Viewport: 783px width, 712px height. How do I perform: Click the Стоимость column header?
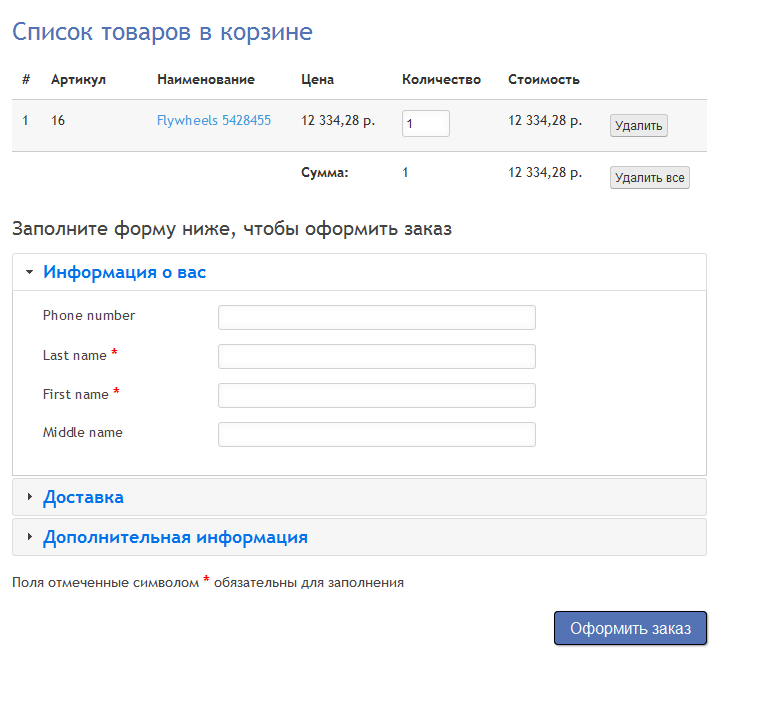[543, 79]
